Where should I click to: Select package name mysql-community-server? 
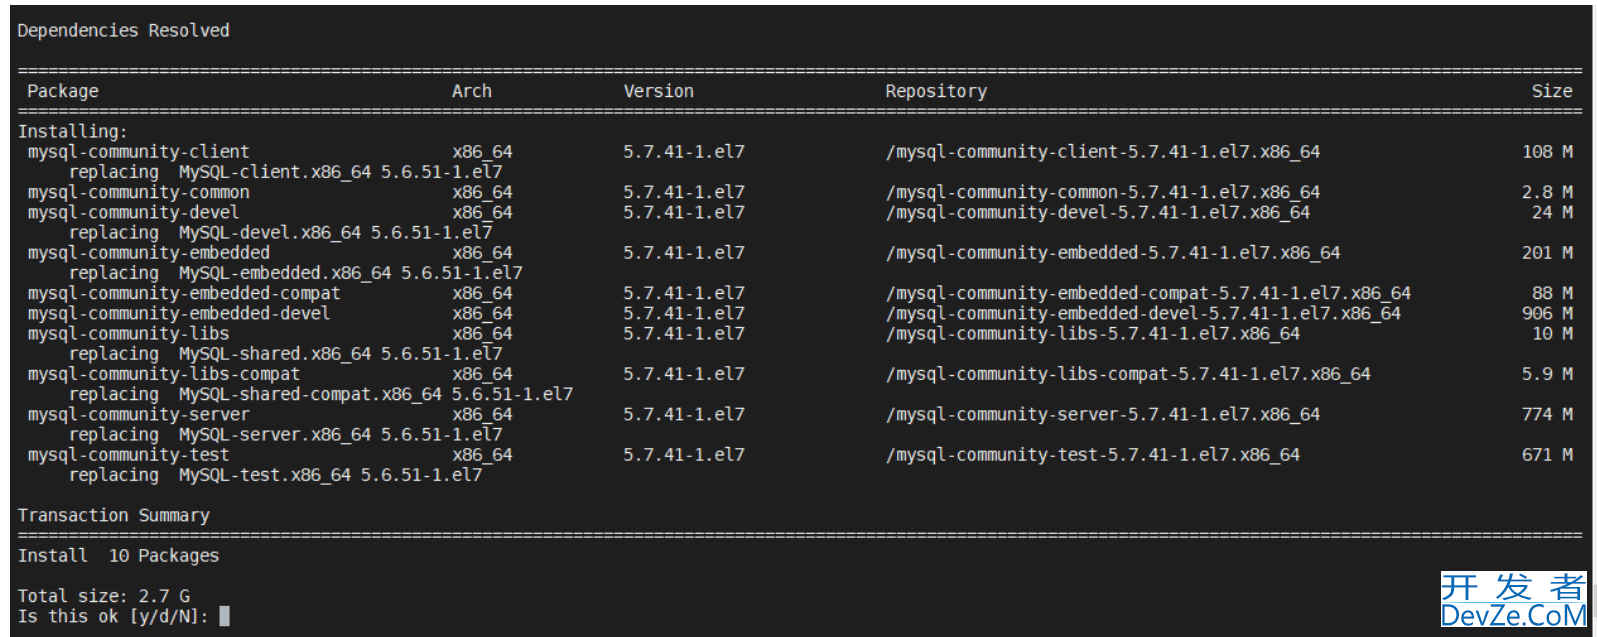[138, 414]
